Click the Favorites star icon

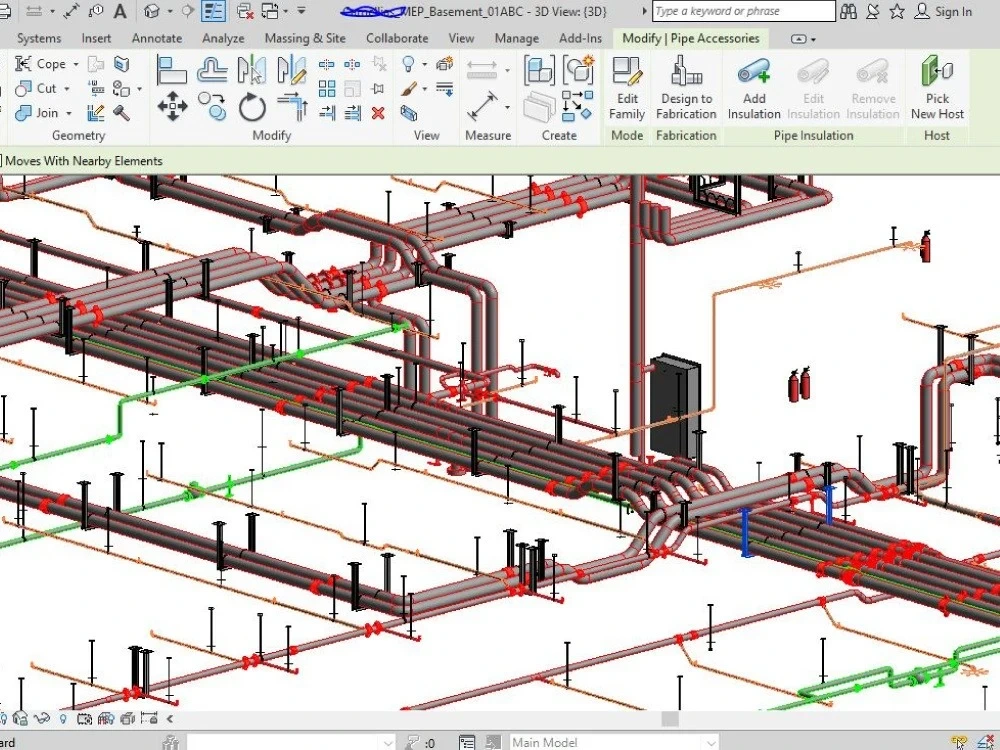(x=897, y=11)
